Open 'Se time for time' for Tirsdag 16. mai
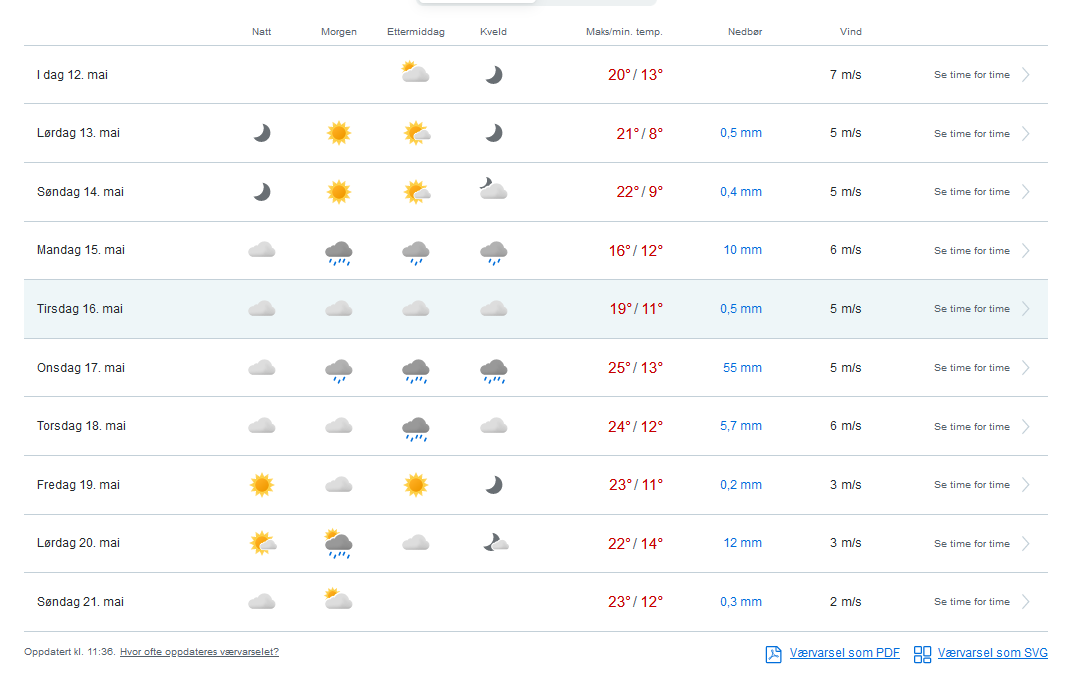The image size is (1092, 691). (971, 309)
